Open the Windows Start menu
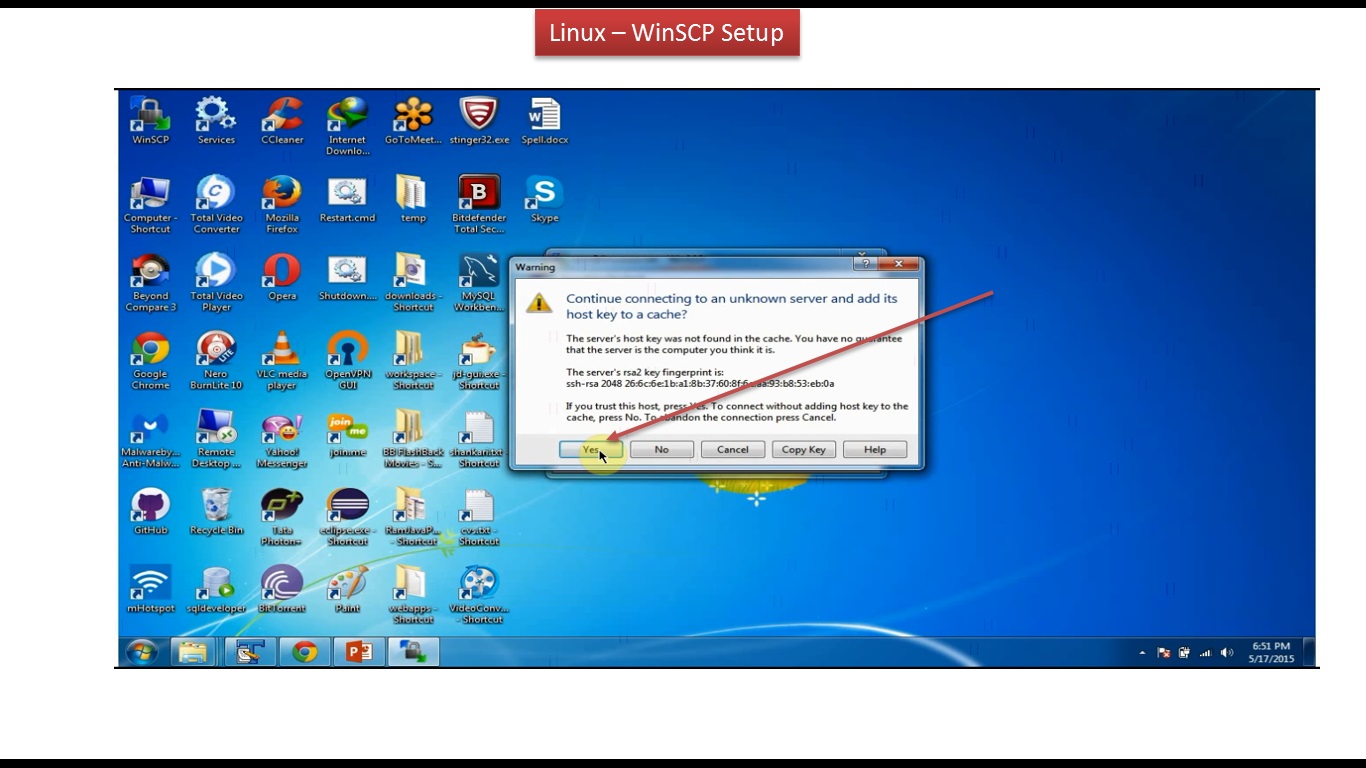 click(x=143, y=653)
